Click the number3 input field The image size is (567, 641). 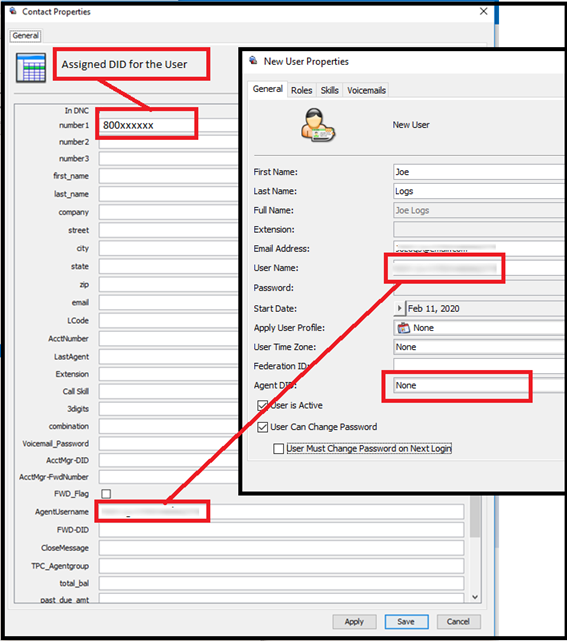168,159
